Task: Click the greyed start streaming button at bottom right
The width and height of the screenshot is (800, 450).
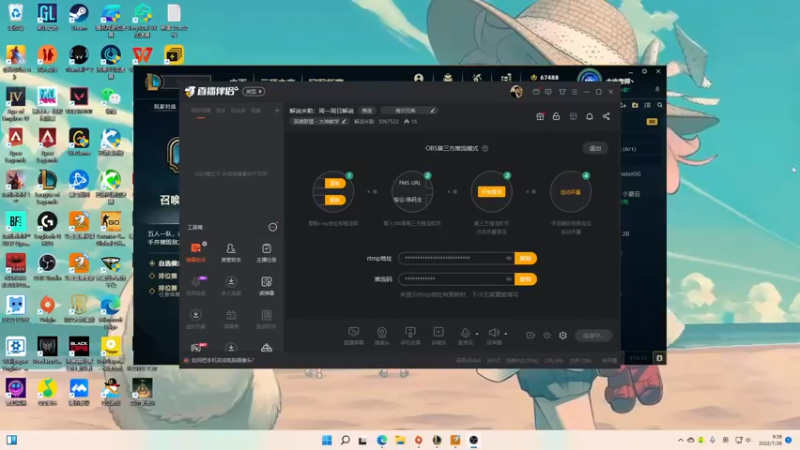Action: click(x=594, y=335)
